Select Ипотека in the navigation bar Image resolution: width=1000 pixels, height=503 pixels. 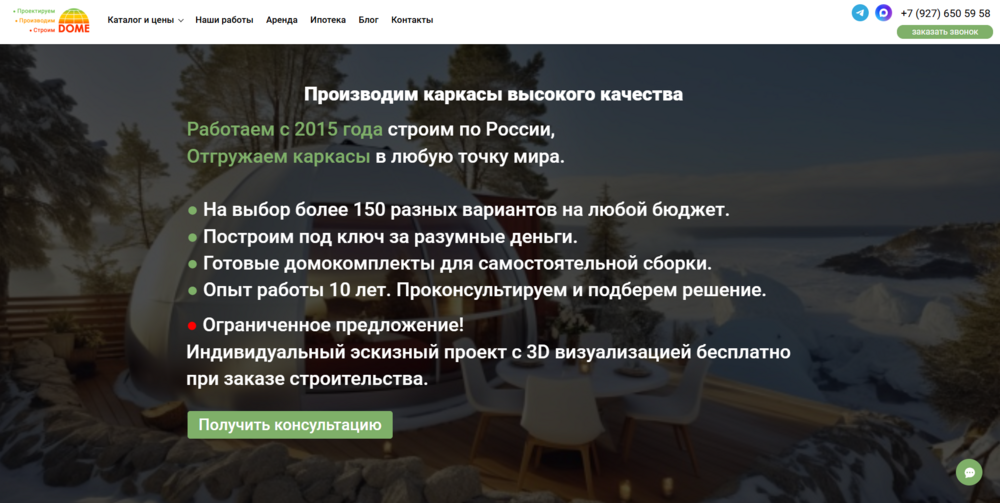(x=328, y=20)
